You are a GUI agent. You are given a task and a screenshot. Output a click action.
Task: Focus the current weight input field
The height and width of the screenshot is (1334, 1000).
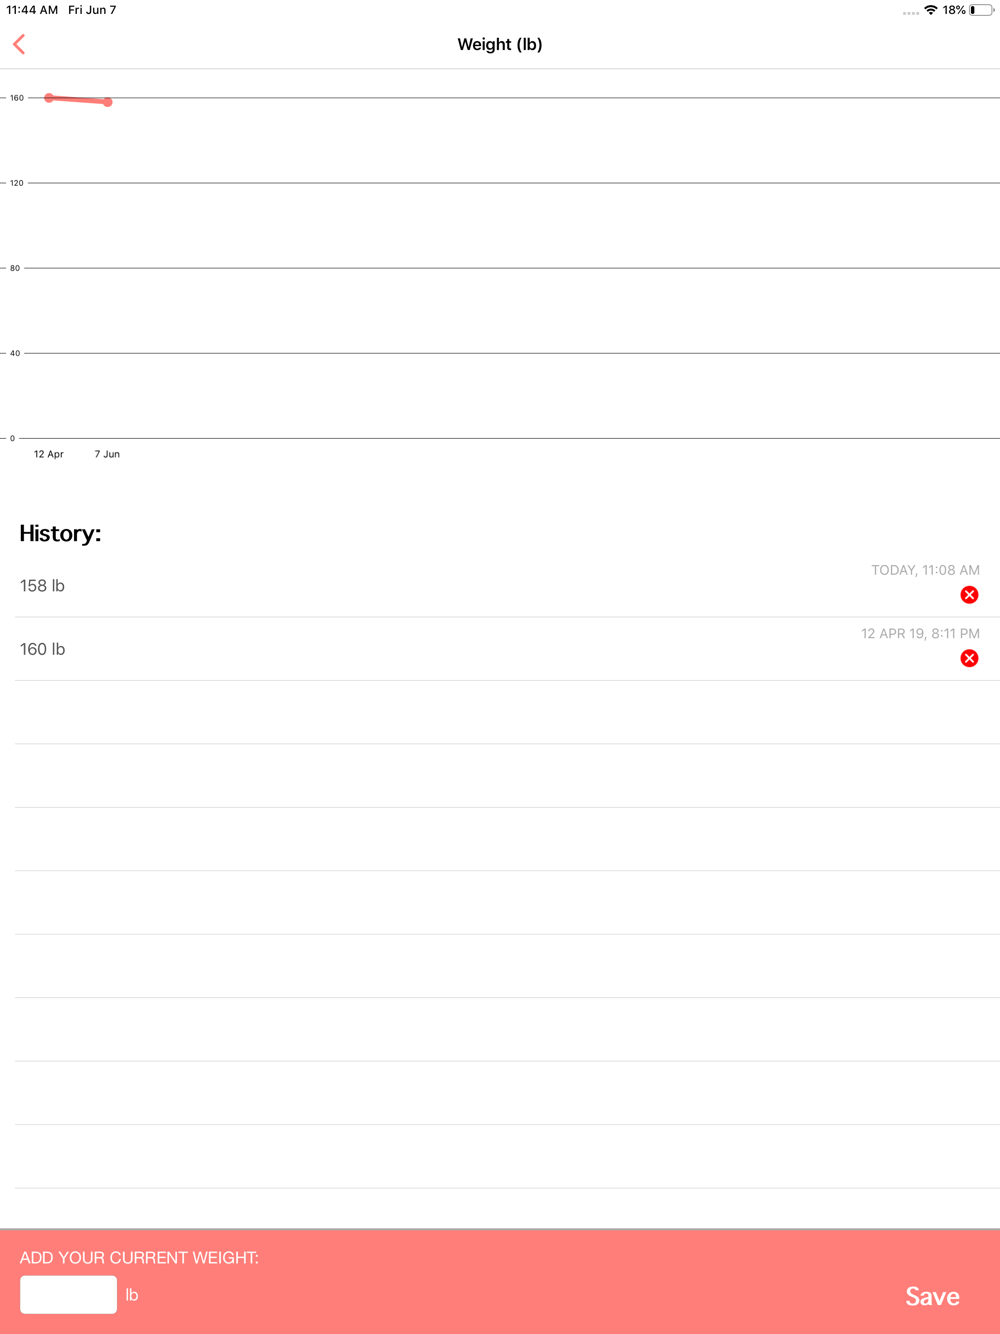coord(68,1294)
